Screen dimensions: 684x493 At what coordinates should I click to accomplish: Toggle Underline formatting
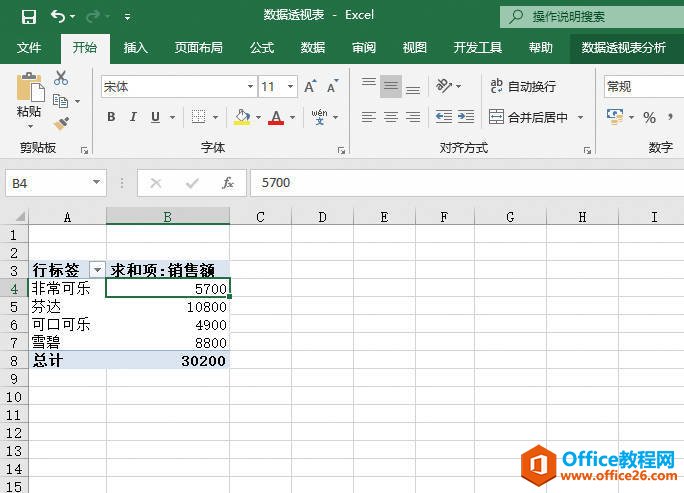click(x=155, y=117)
